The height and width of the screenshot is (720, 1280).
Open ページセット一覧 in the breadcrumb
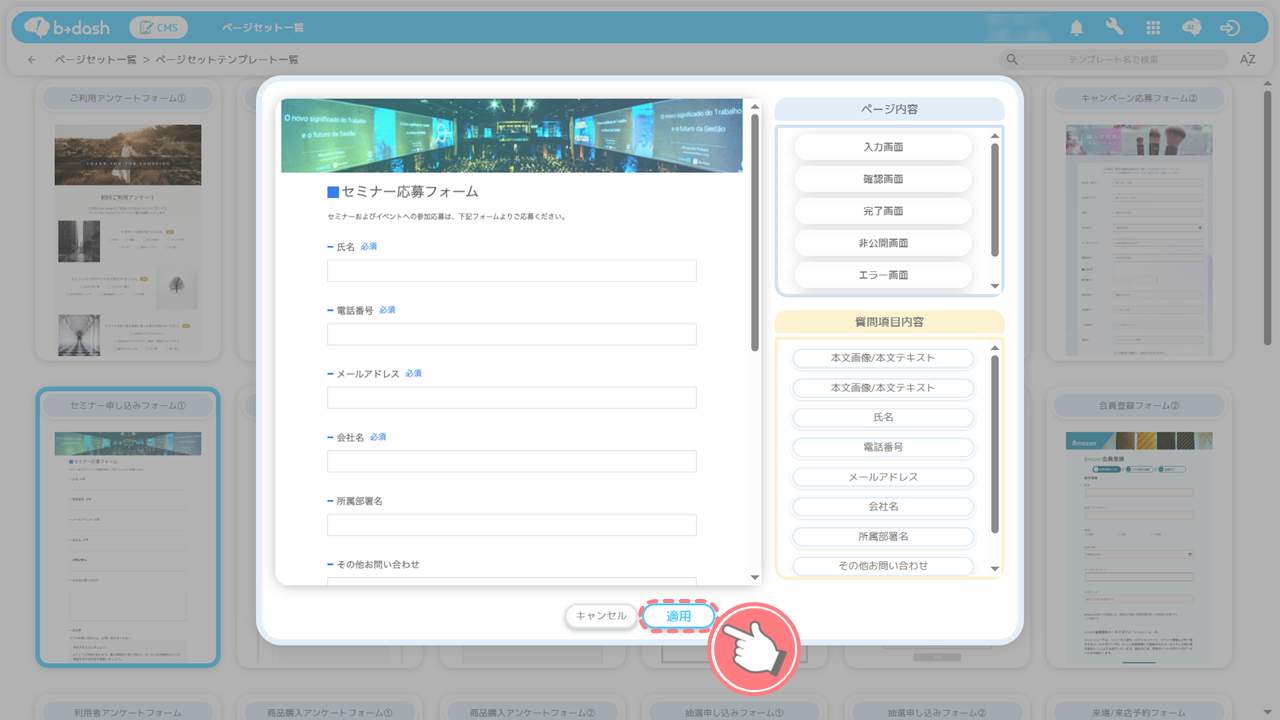[x=95, y=60]
